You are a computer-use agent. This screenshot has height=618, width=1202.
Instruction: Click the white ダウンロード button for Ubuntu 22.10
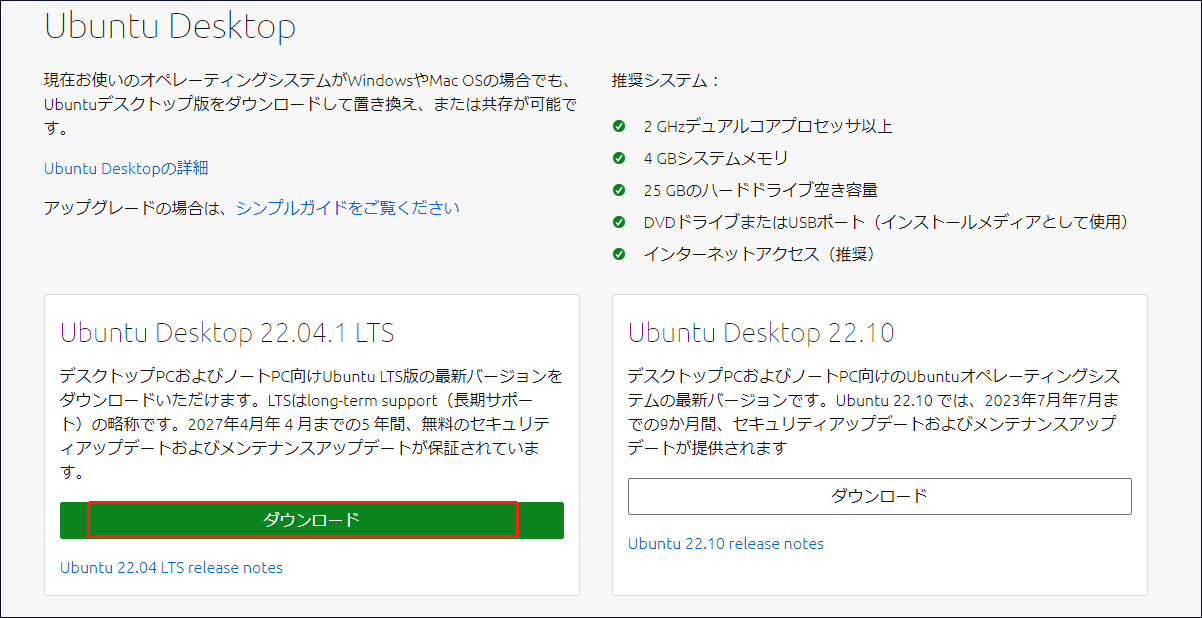pos(879,496)
